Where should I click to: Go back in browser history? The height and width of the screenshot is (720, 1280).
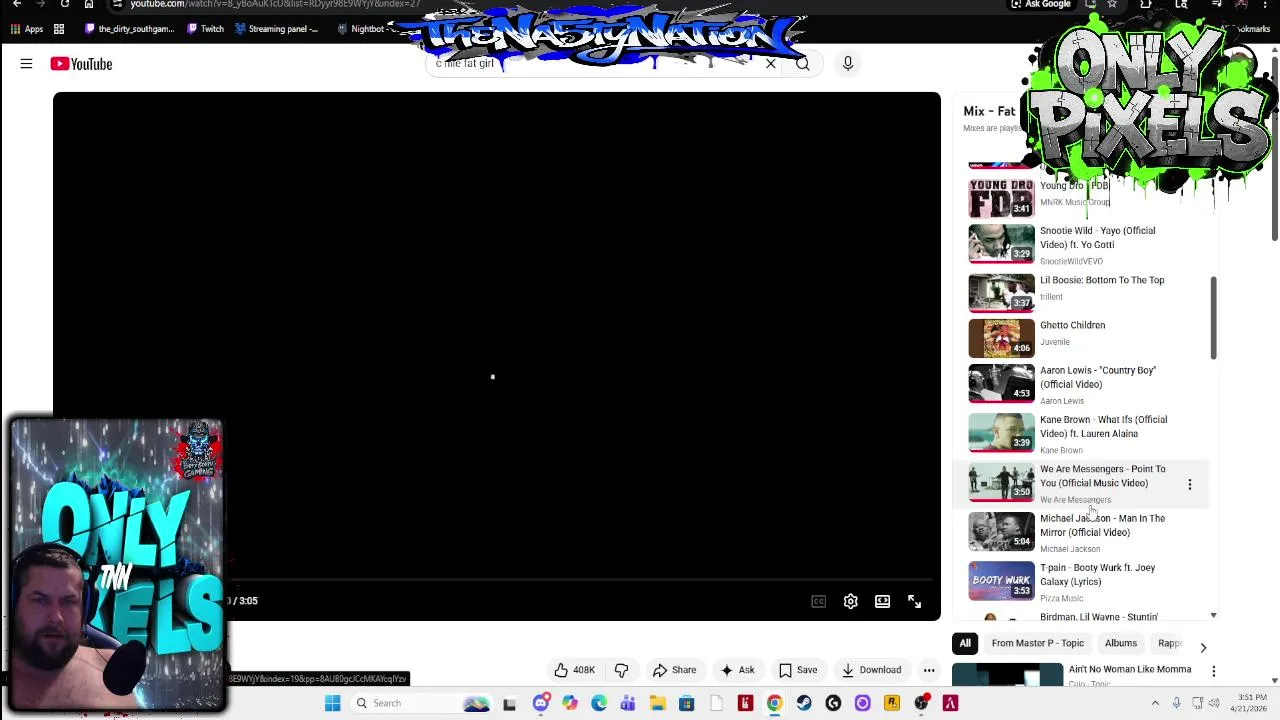(x=17, y=4)
